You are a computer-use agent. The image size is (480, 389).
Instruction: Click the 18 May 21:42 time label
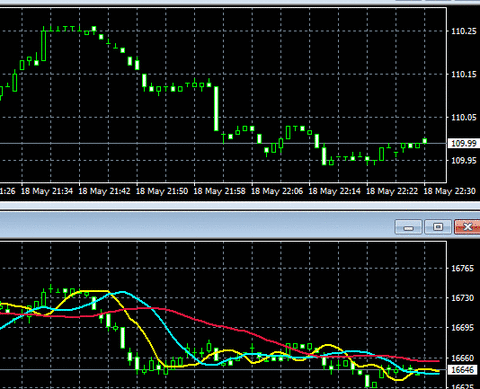tap(104, 191)
